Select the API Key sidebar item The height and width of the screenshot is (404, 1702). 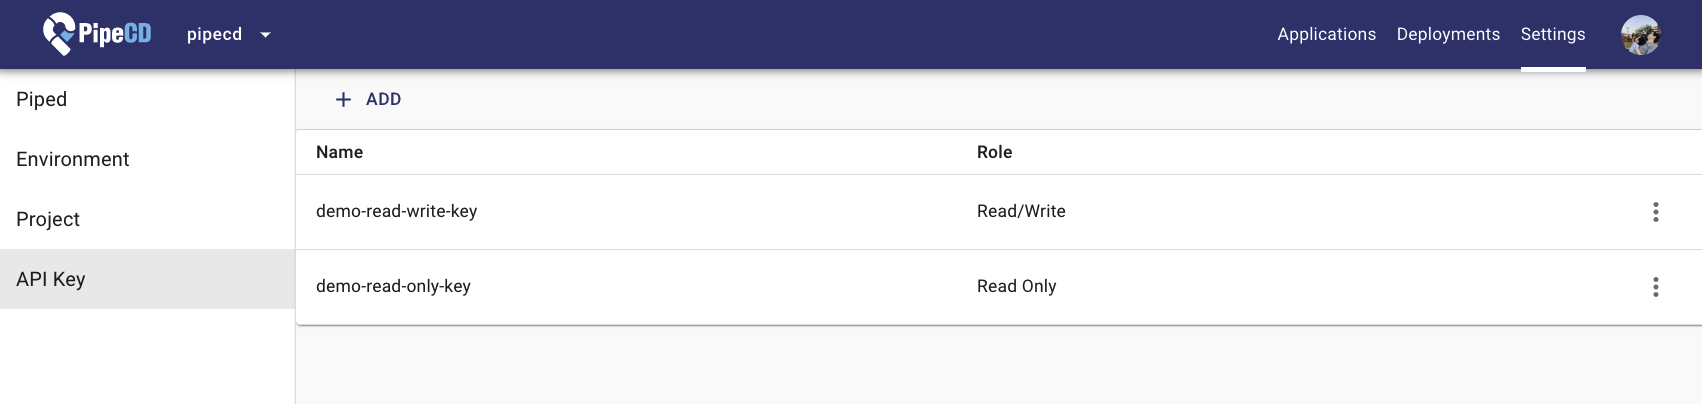coord(51,279)
